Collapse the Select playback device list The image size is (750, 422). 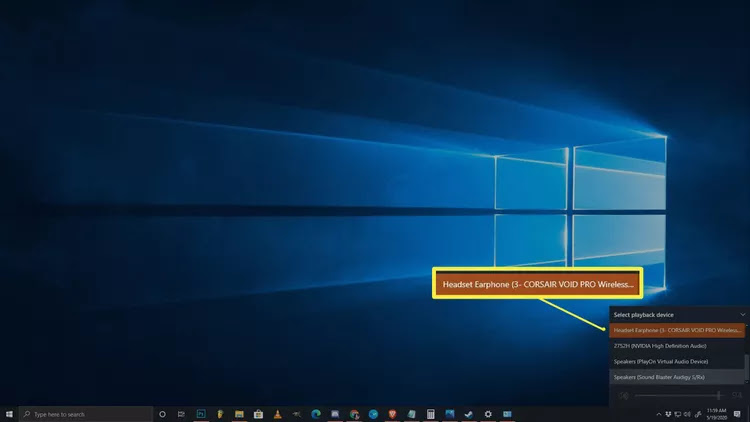[742, 315]
